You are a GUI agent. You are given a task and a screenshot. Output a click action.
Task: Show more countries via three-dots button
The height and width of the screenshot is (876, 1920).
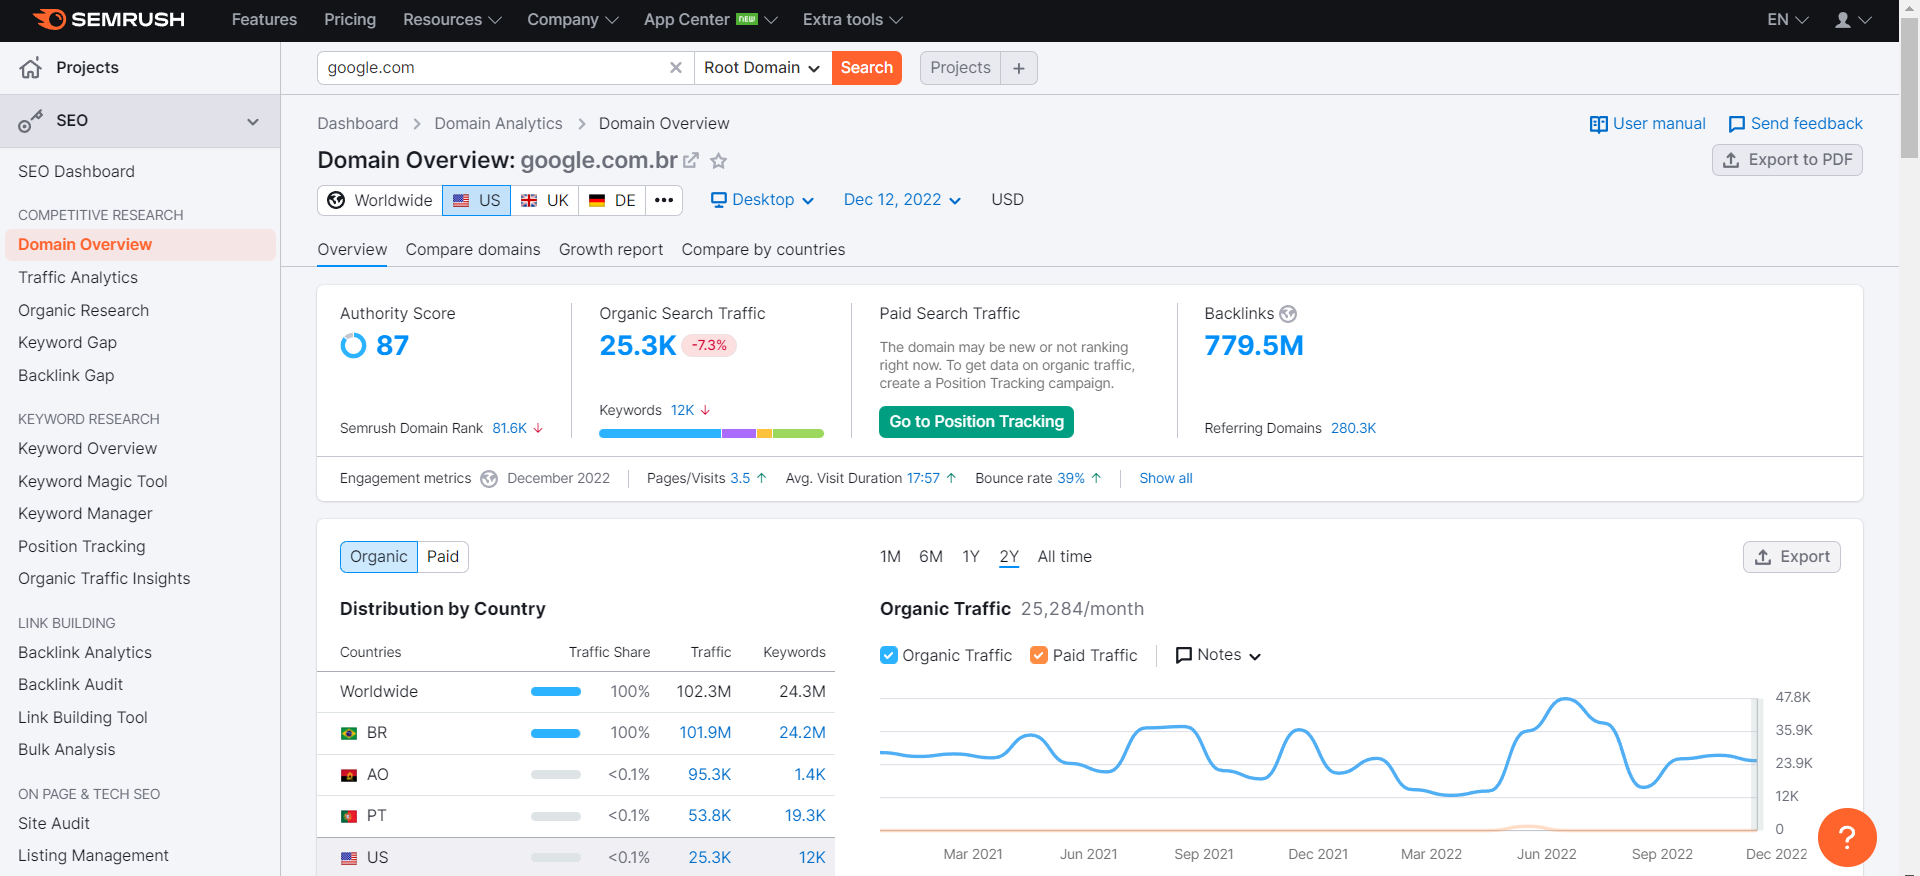tap(664, 200)
